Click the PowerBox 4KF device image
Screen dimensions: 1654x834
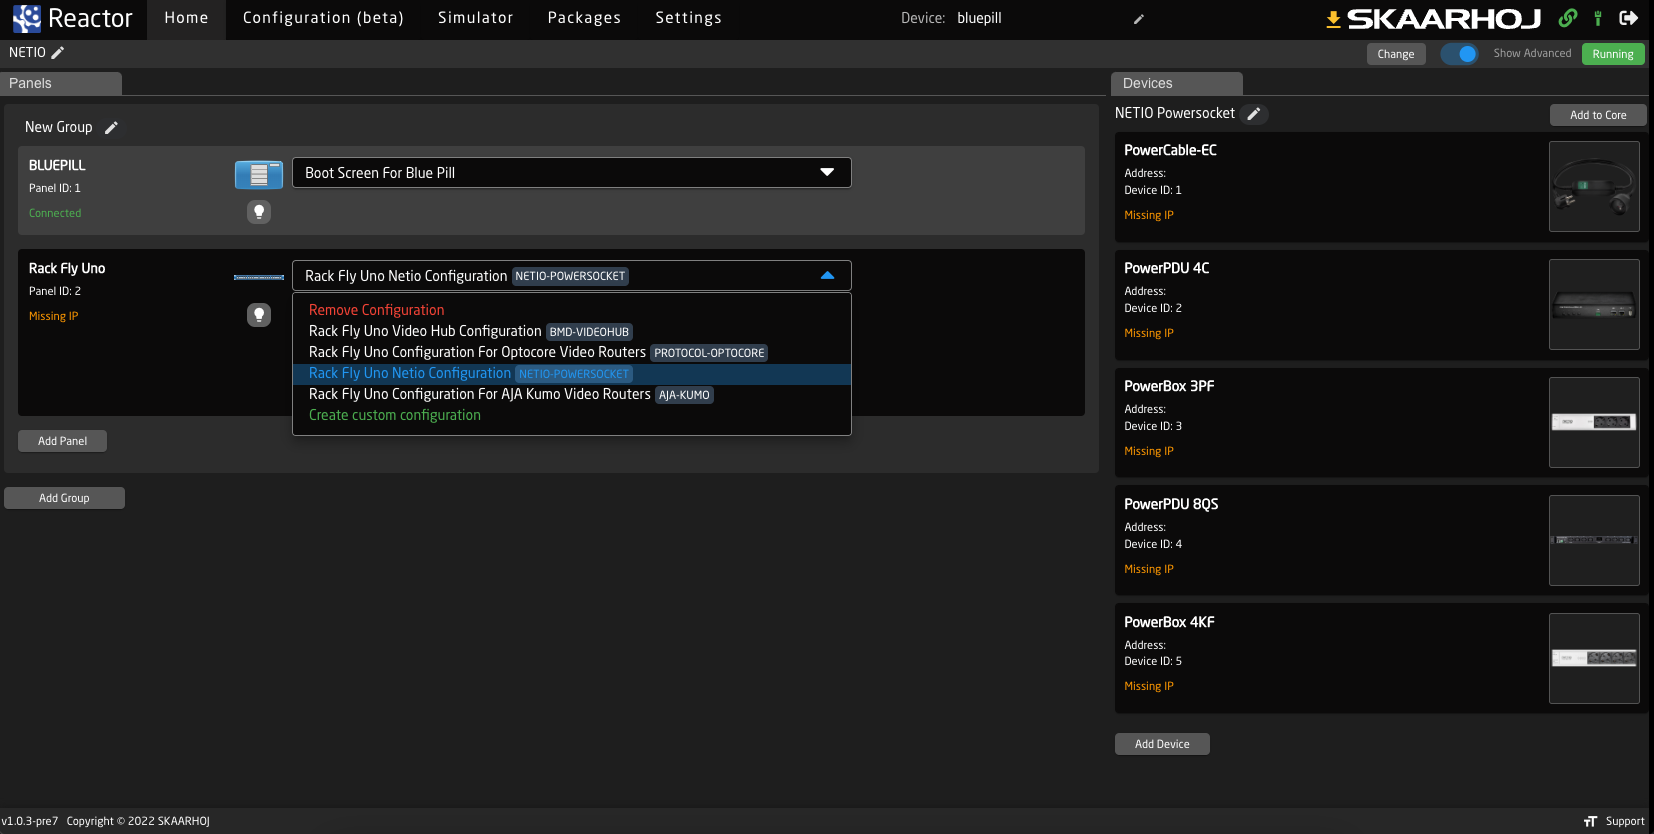click(1594, 658)
